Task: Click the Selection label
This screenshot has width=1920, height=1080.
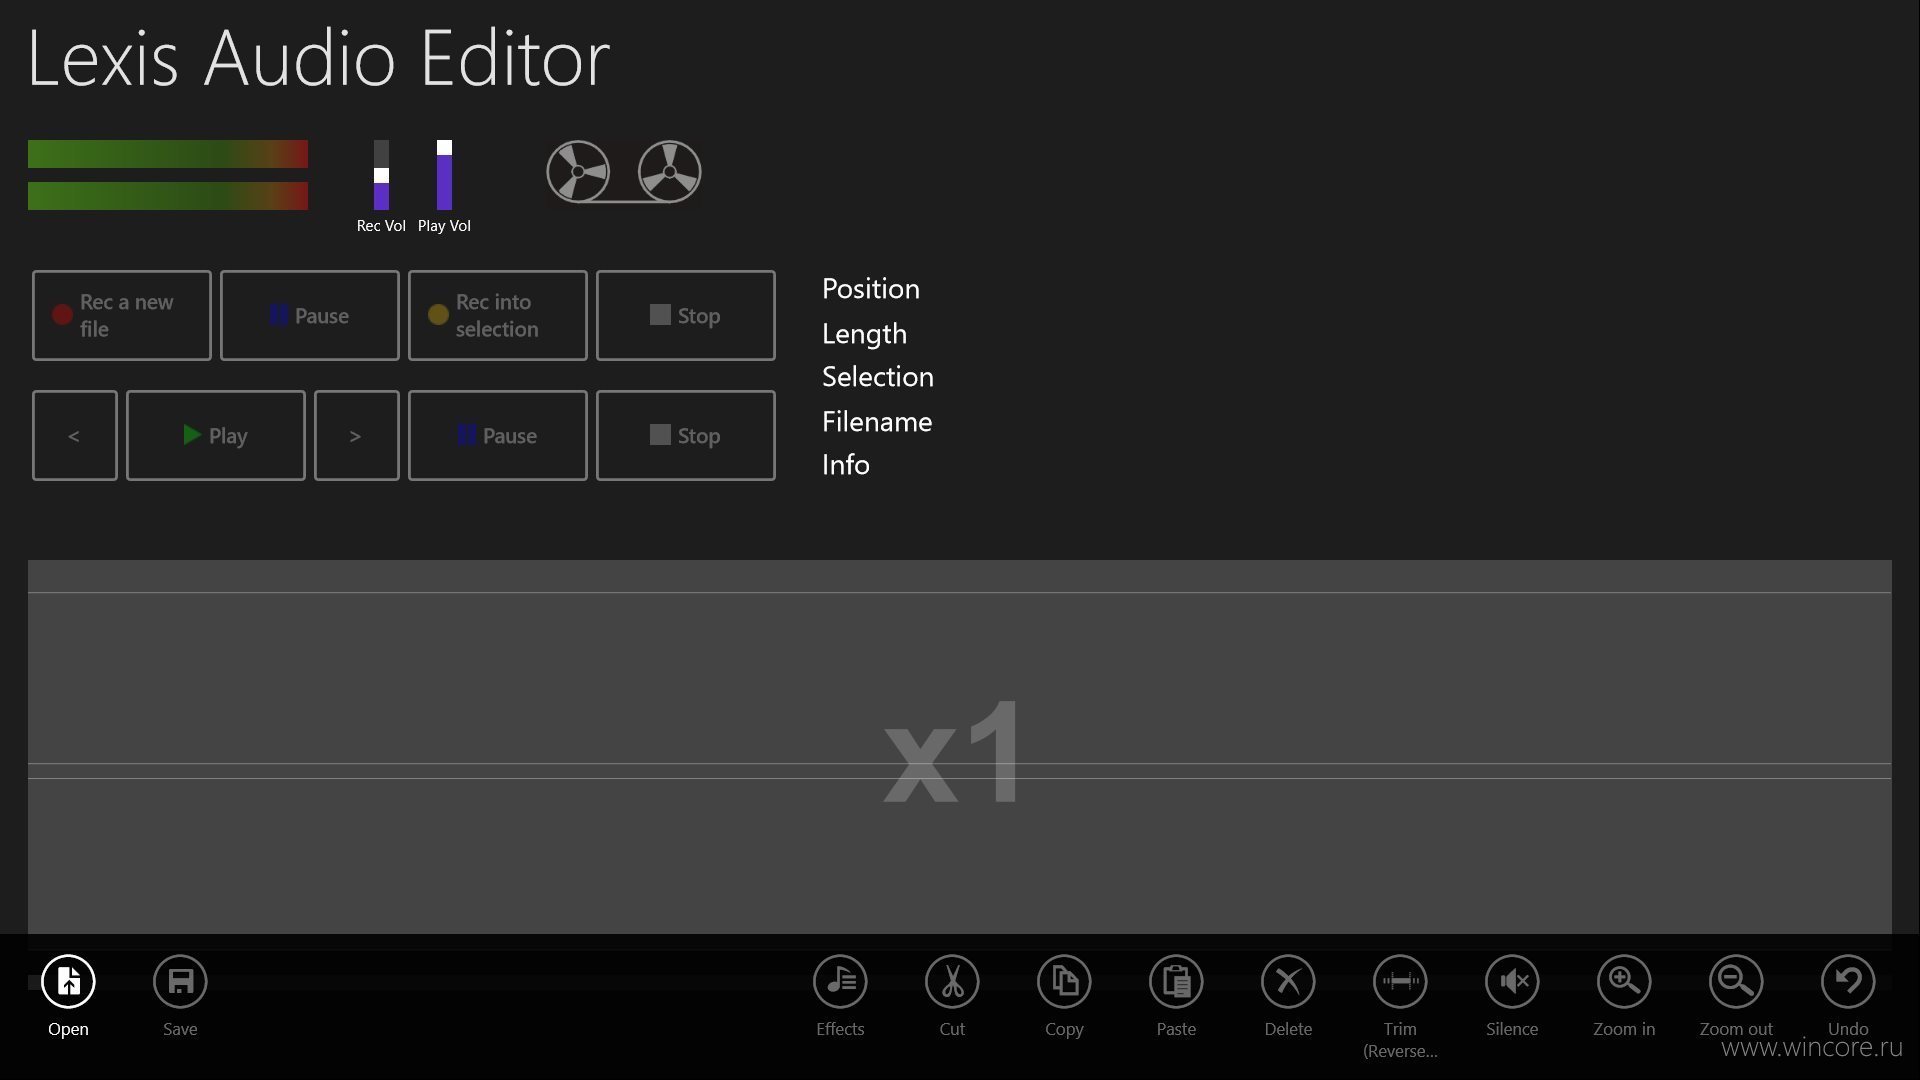Action: coord(878,377)
